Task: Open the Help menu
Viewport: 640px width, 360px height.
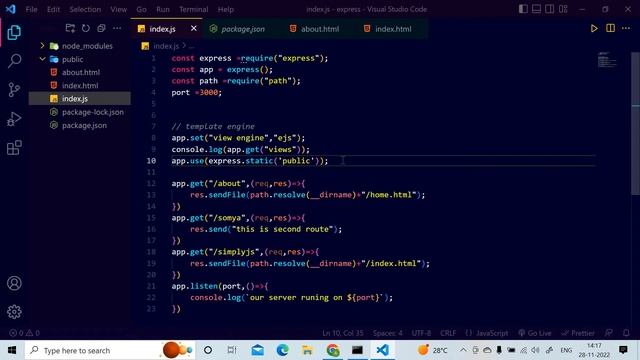Action: (x=225, y=9)
